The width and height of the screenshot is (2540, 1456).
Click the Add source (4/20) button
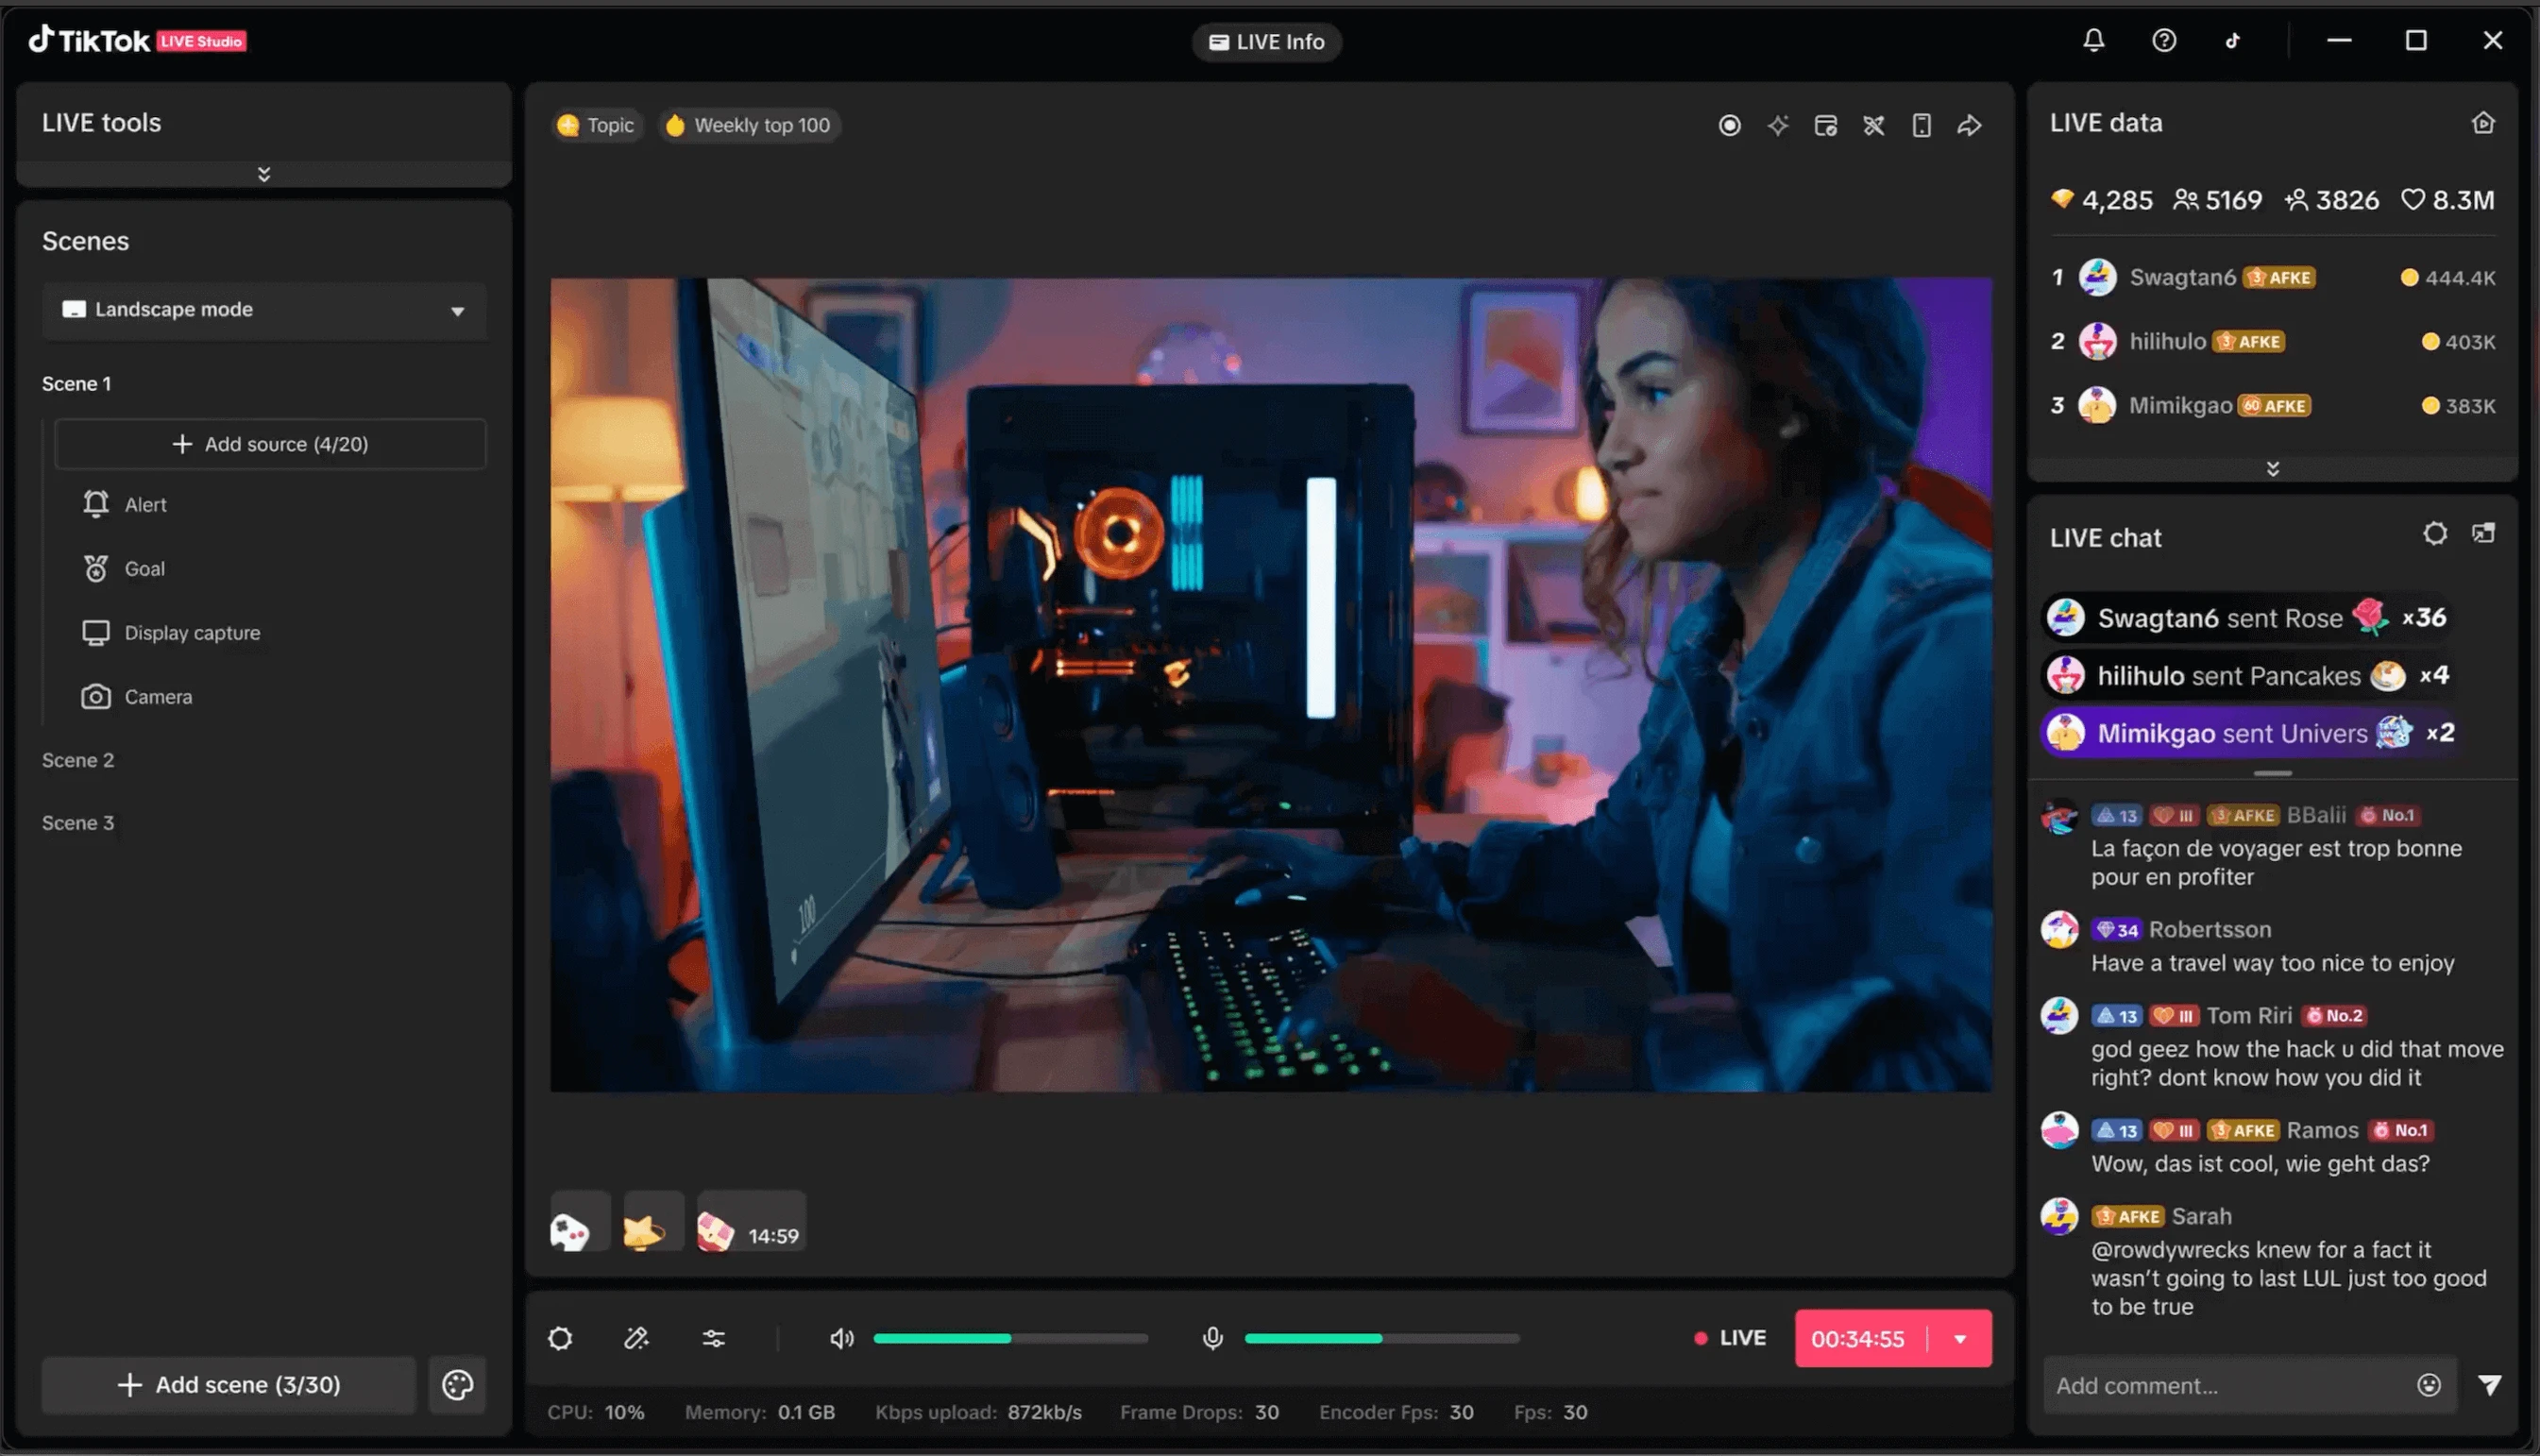pos(270,444)
